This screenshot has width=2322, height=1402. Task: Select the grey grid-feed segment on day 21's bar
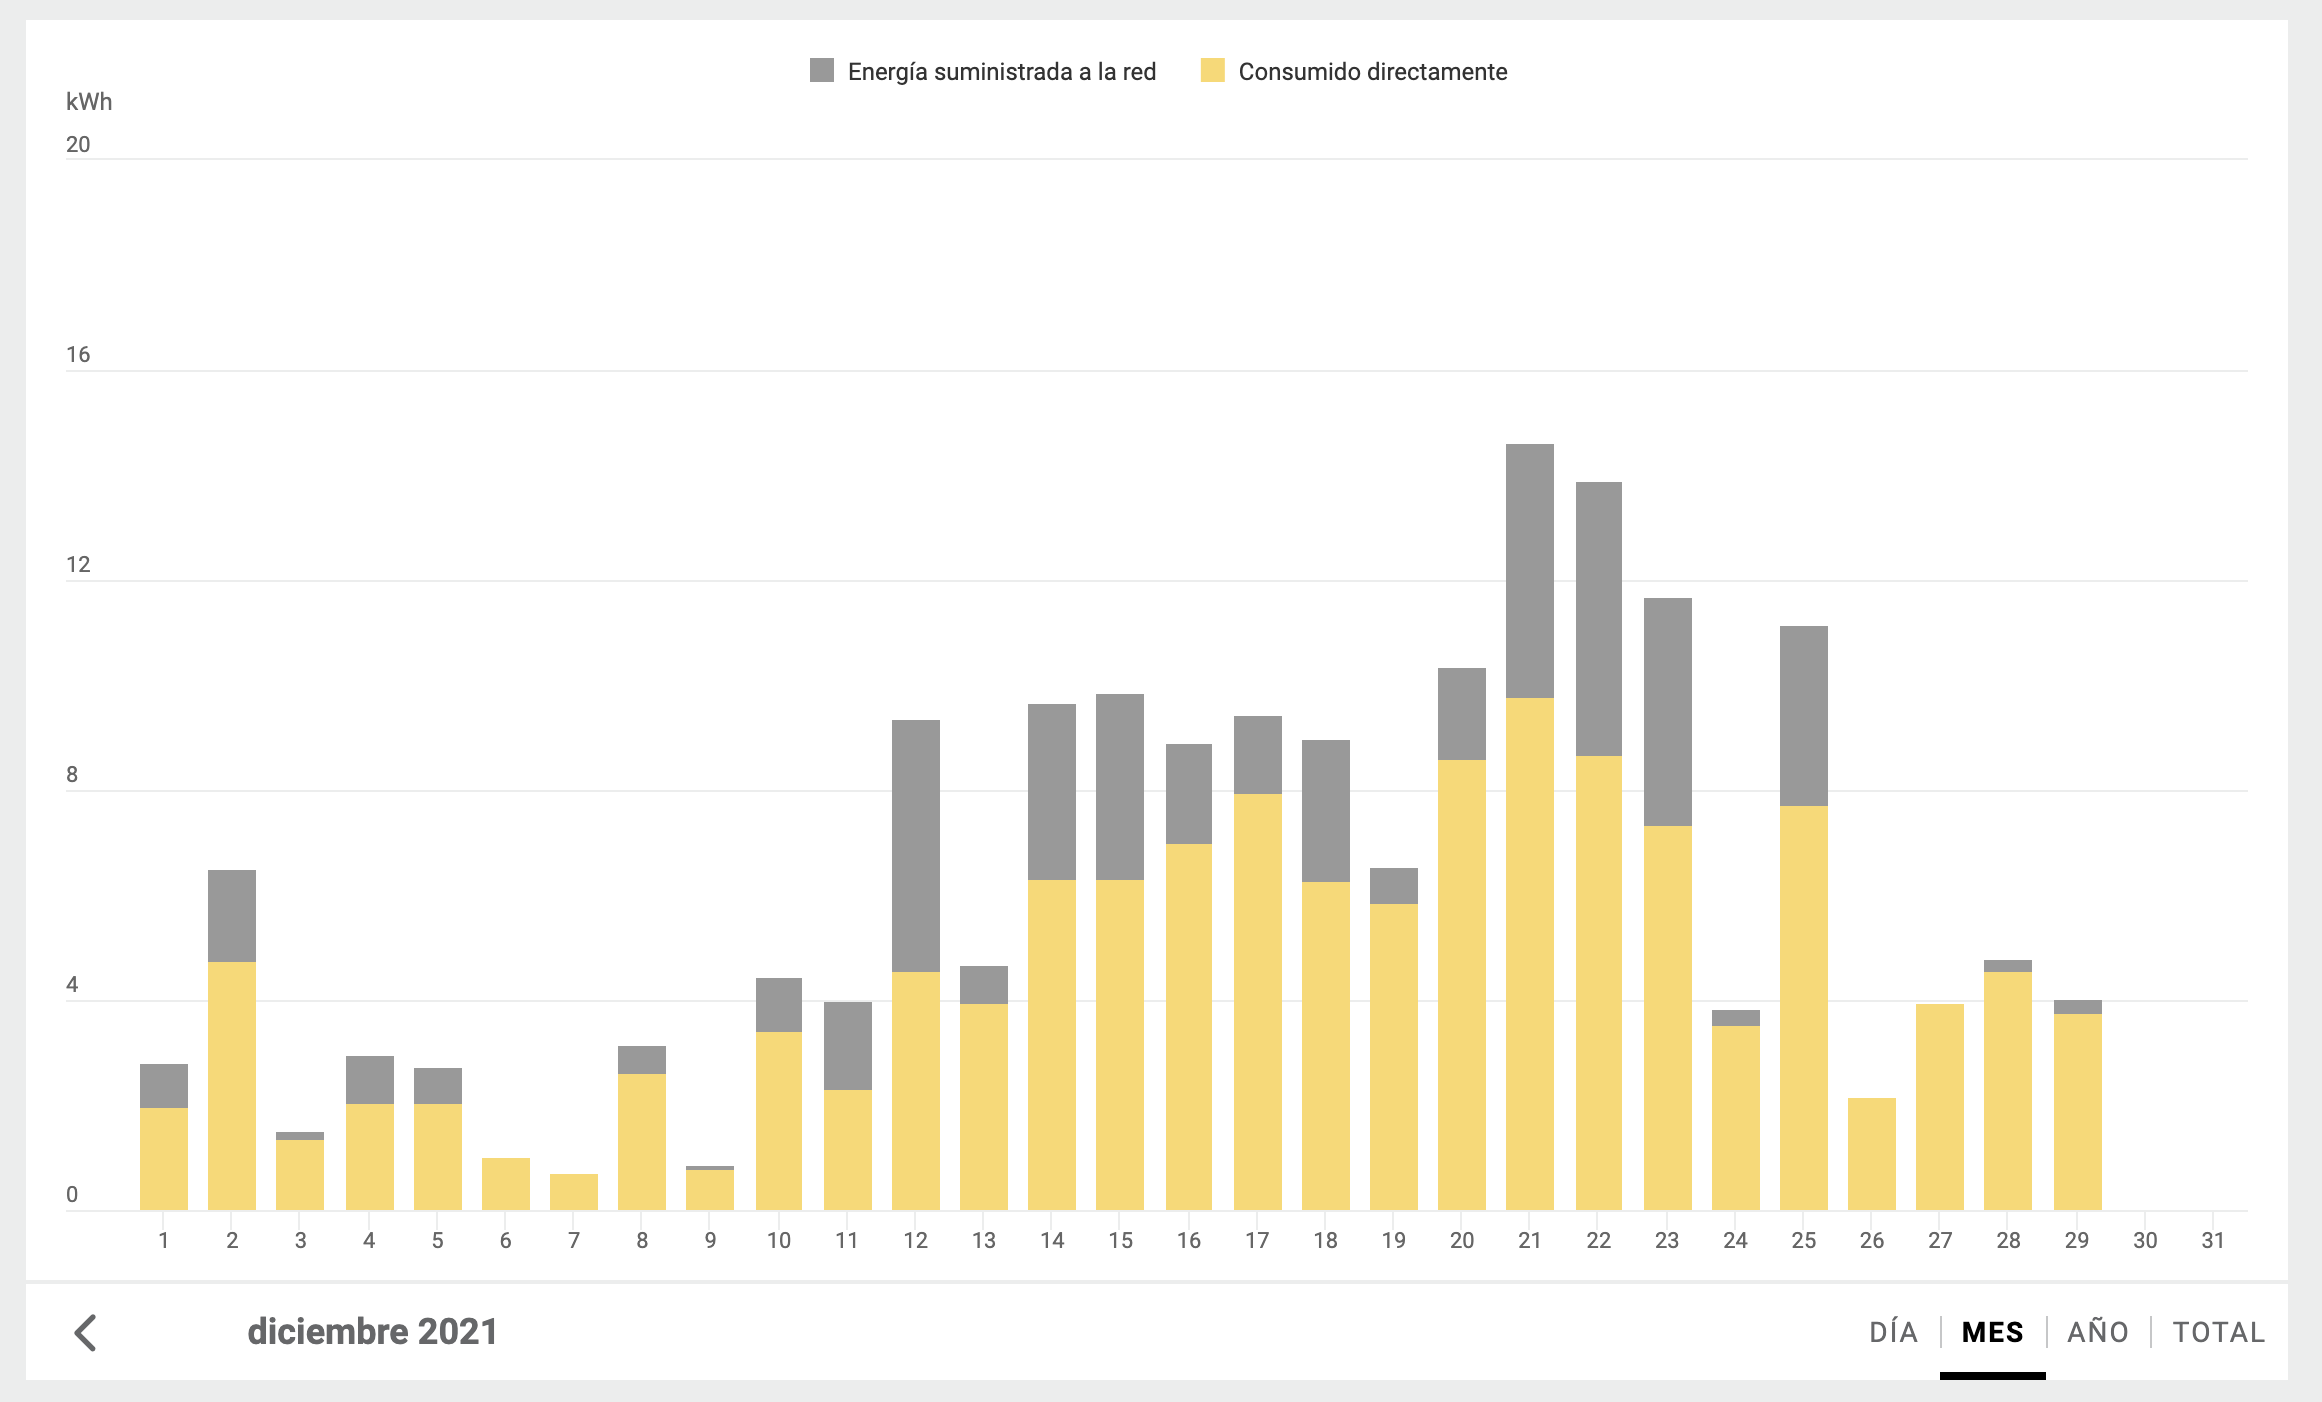(1530, 571)
